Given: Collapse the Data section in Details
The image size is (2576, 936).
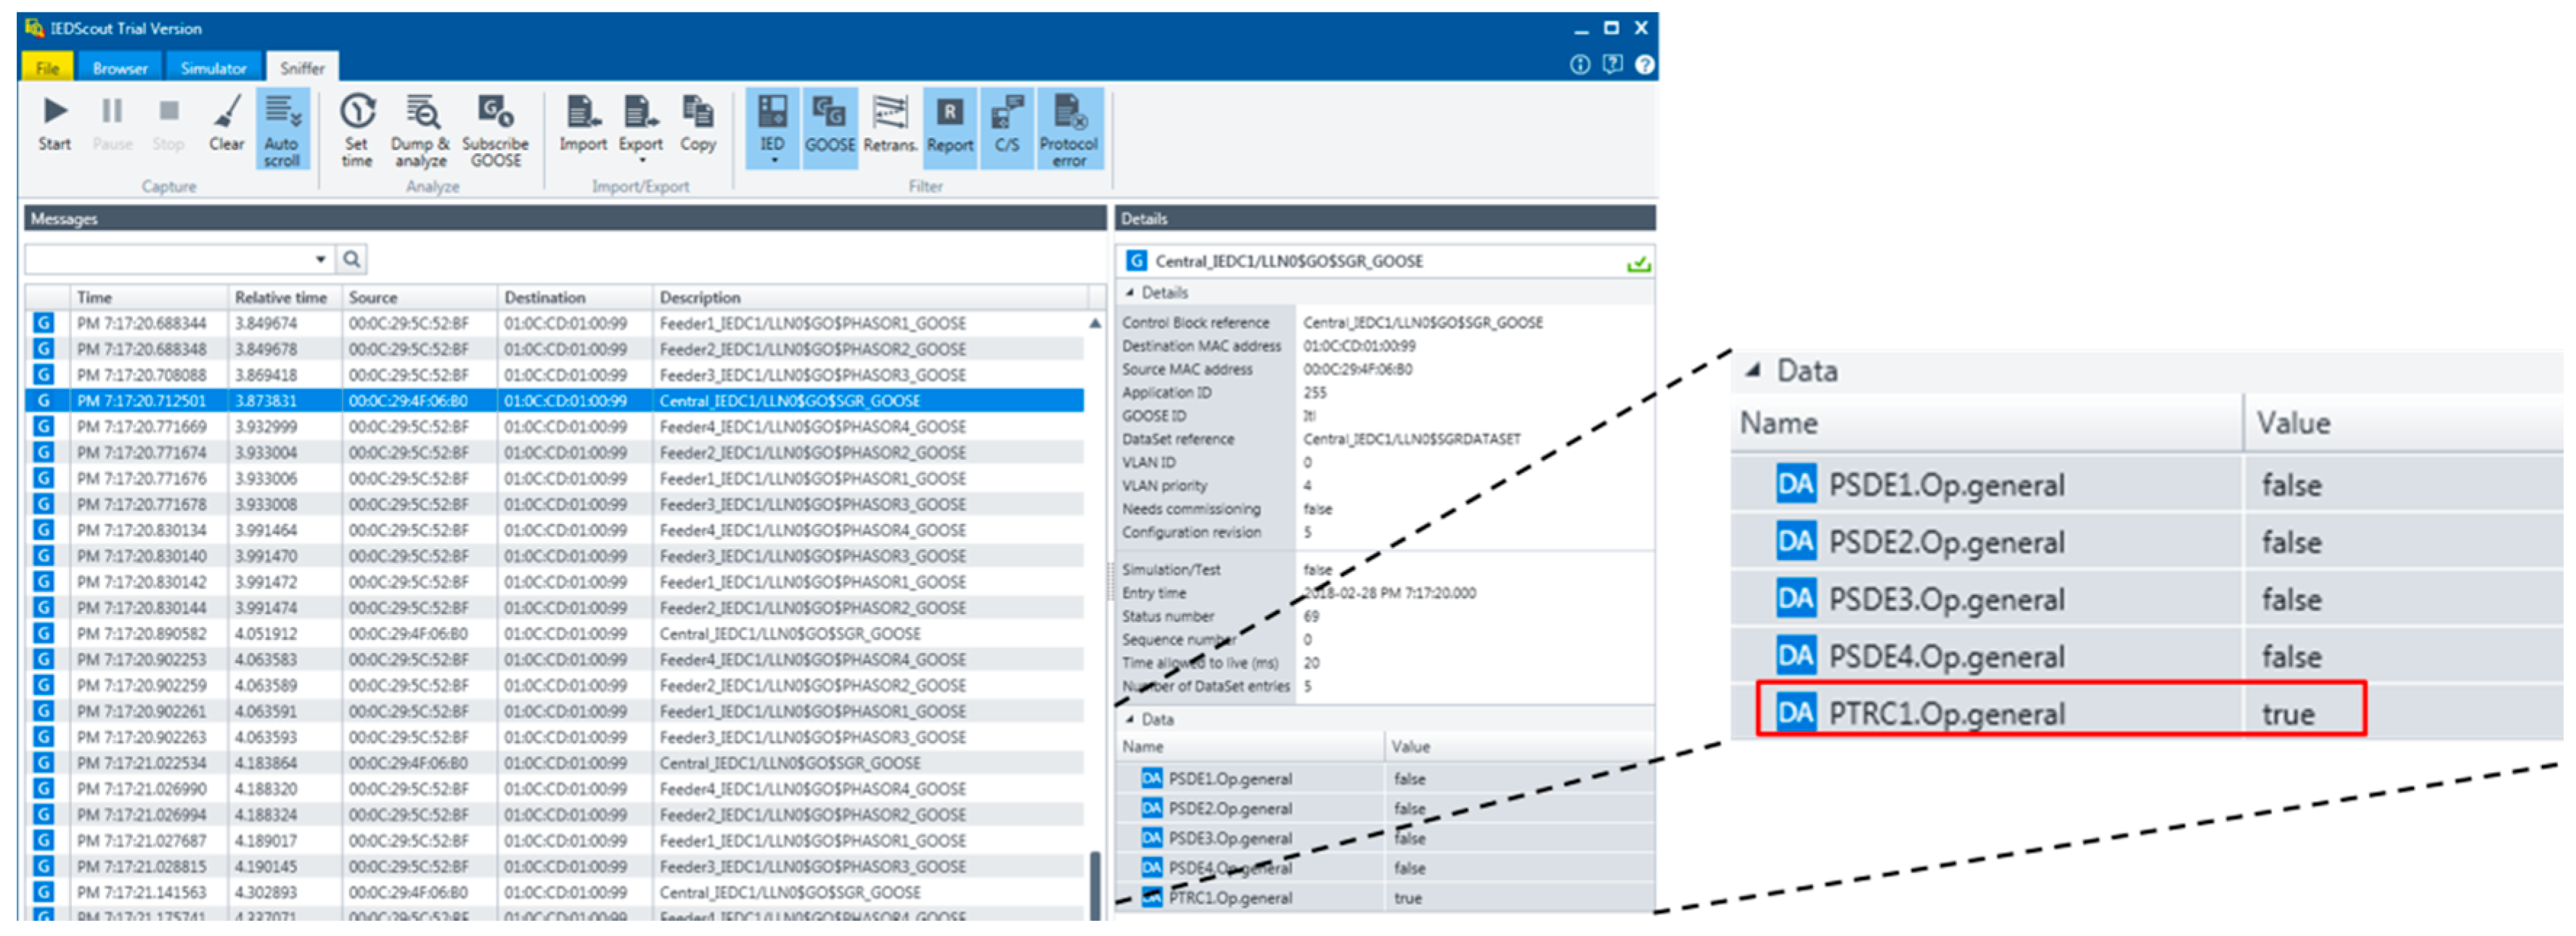Looking at the screenshot, I should tap(1130, 719).
